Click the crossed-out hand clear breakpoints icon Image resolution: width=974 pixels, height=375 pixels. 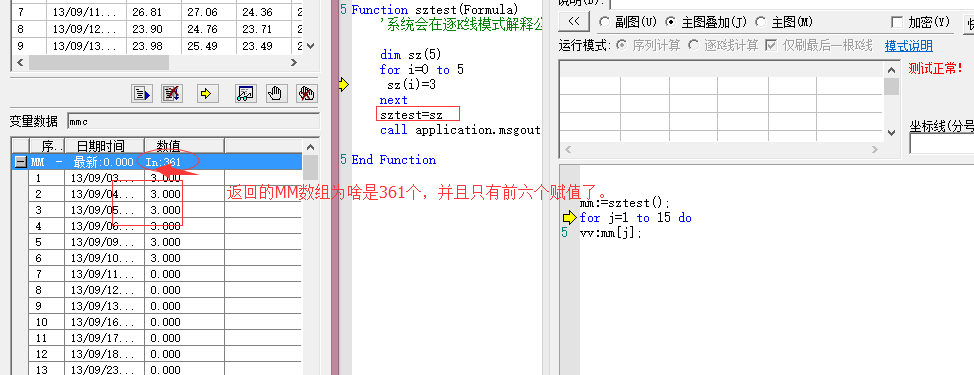click(x=306, y=94)
